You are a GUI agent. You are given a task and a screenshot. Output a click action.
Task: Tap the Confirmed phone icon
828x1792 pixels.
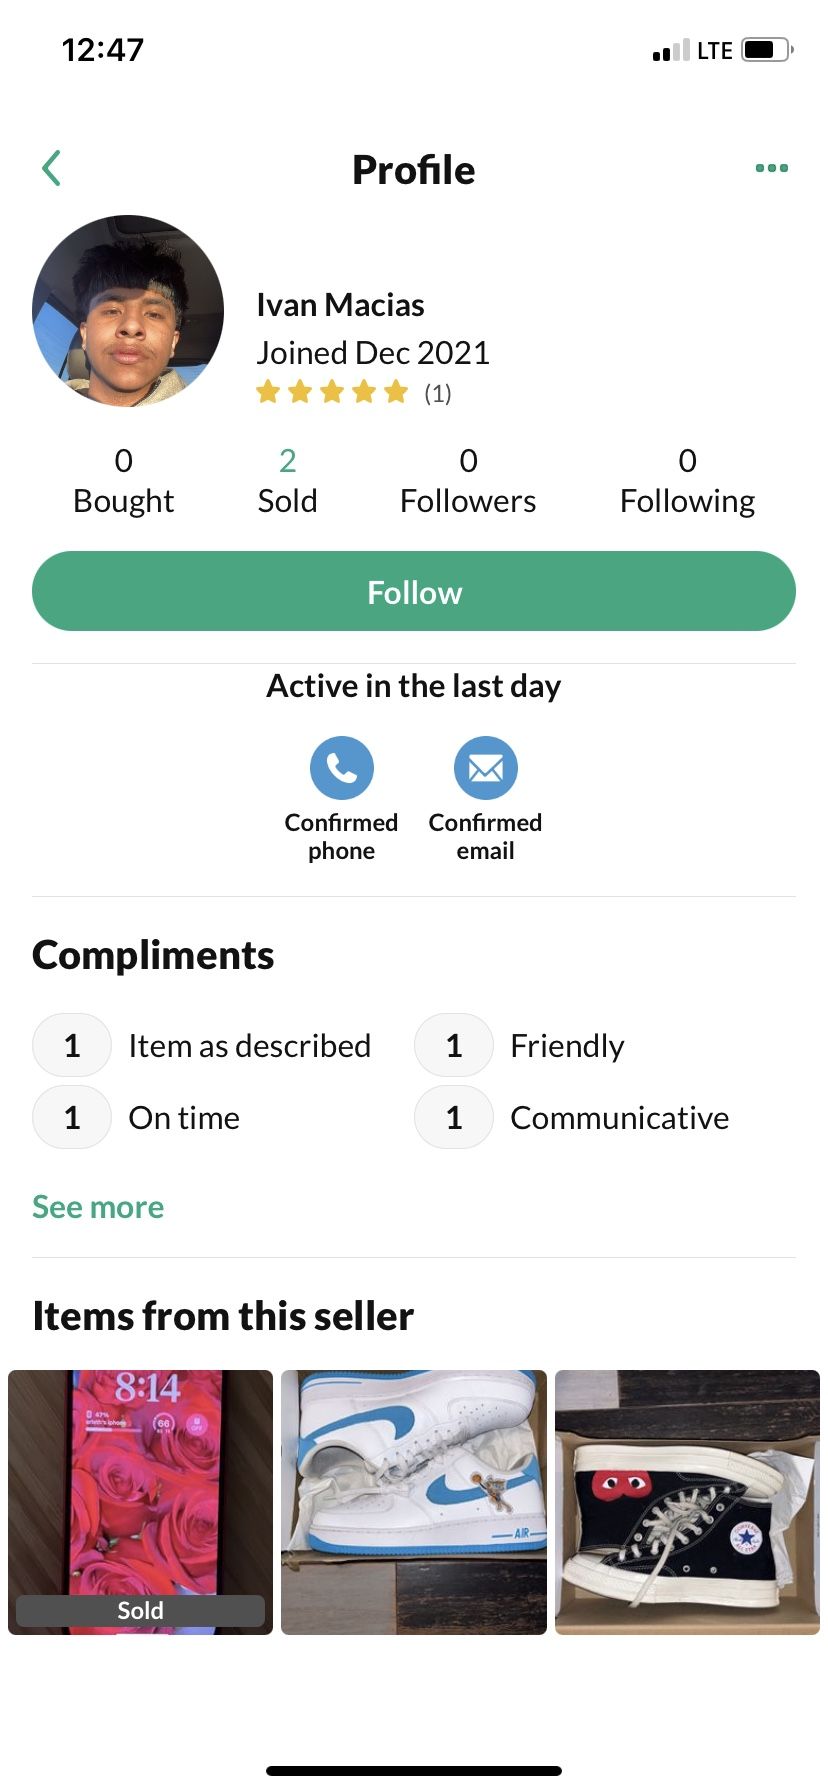(341, 768)
